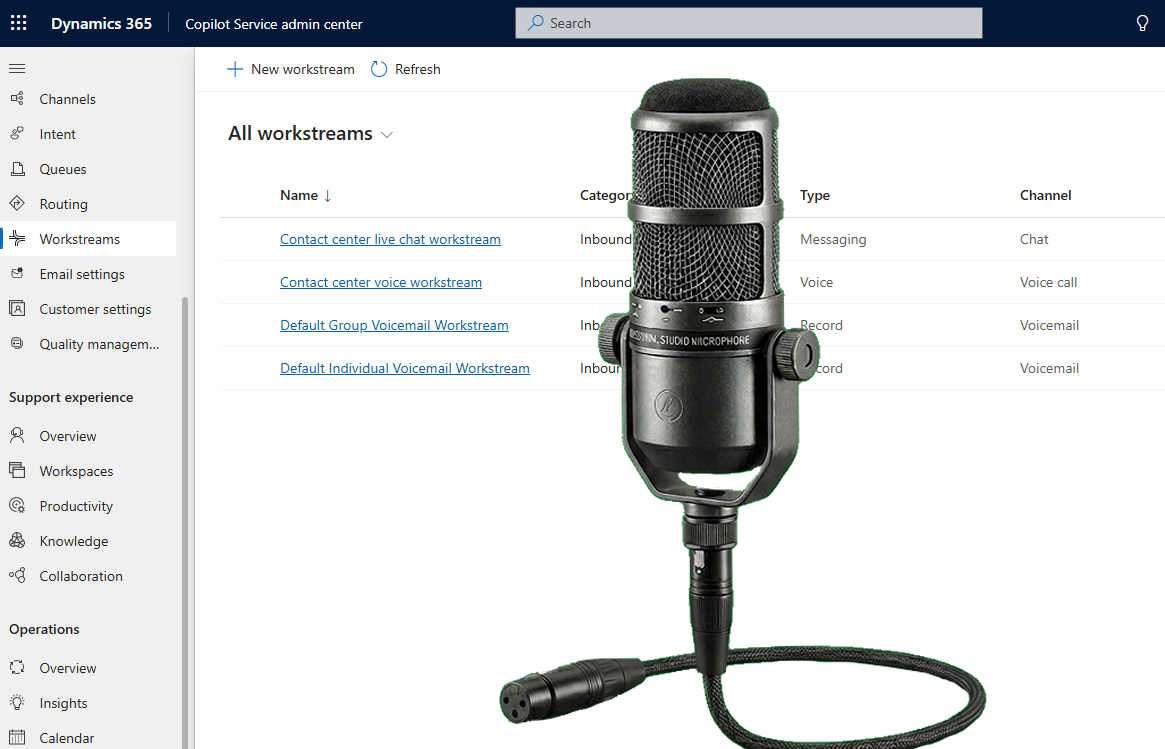Image resolution: width=1165 pixels, height=749 pixels.
Task: Open the Dynamics 365 app launcher grid
Action: tap(19, 23)
